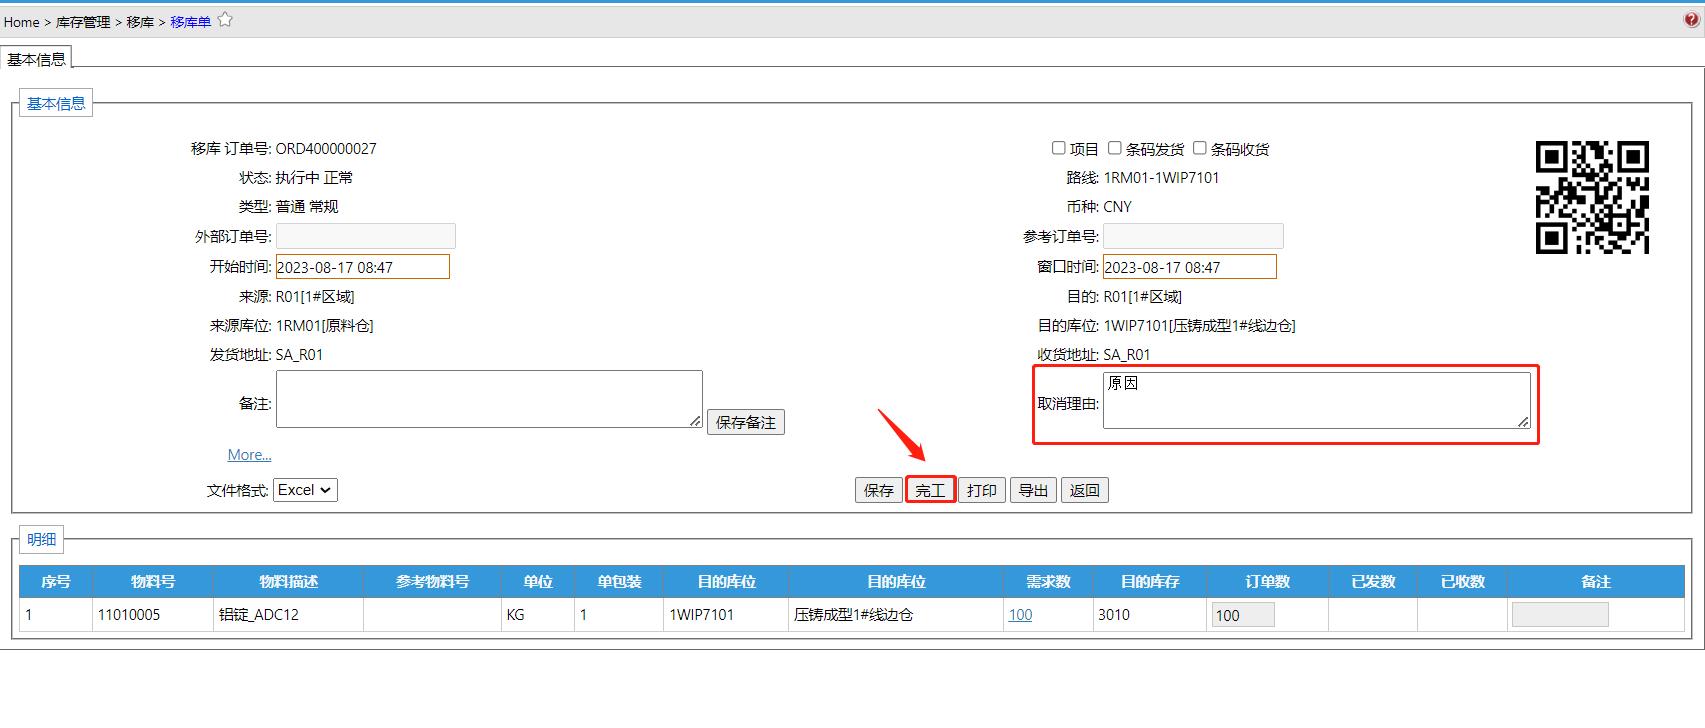Screen dimensions: 1705x728
Task: Click the 类型 value 普通 常规
Action: pyautogui.click(x=307, y=207)
